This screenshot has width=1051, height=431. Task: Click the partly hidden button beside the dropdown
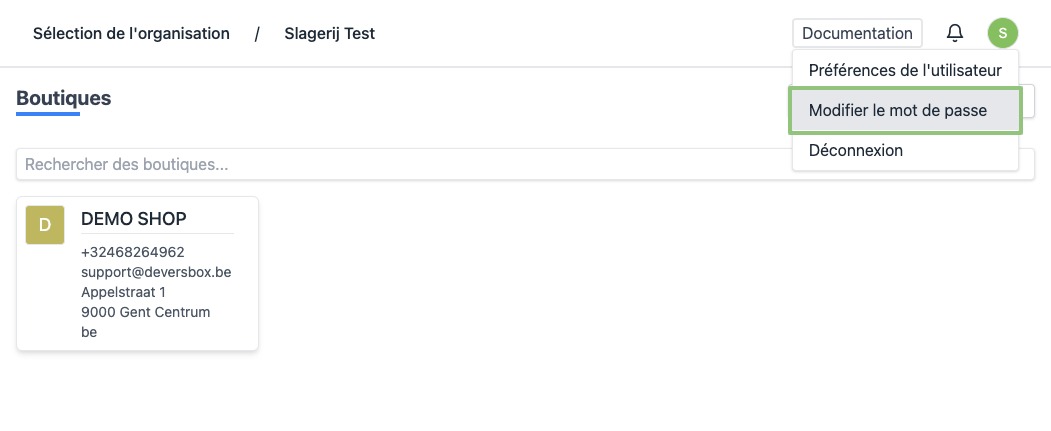click(x=1028, y=100)
